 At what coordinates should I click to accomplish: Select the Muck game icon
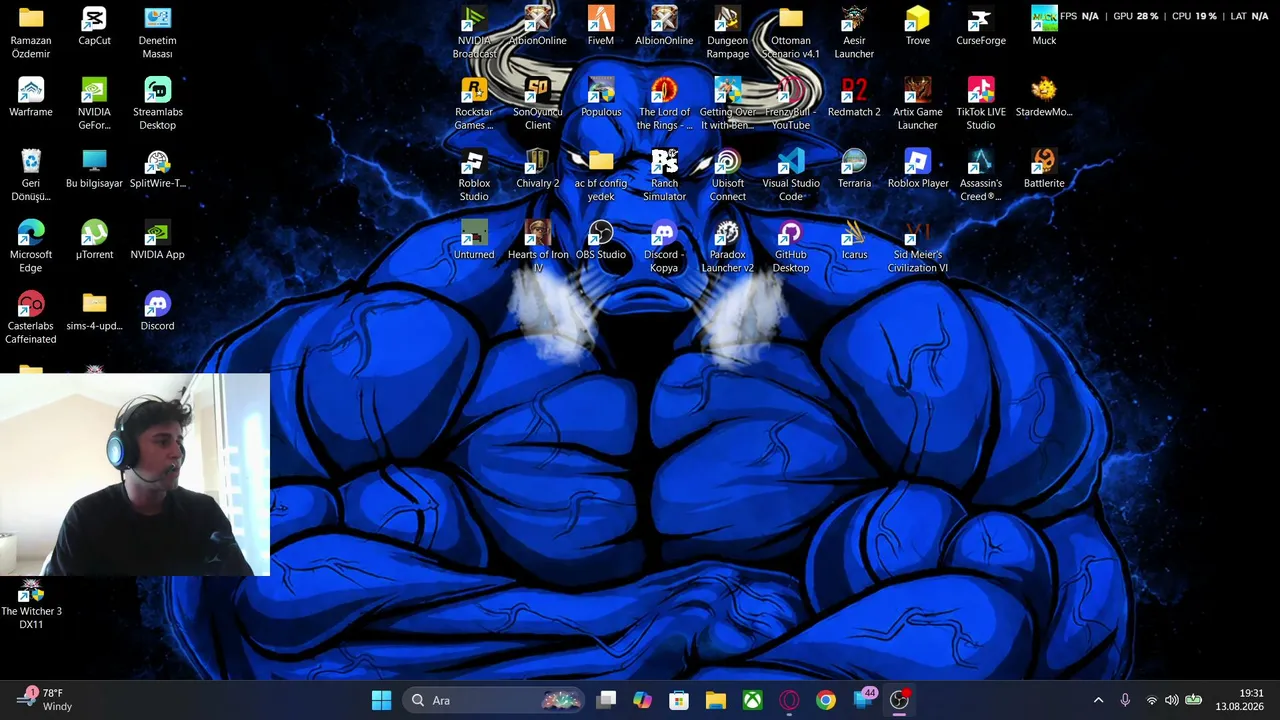[1044, 27]
